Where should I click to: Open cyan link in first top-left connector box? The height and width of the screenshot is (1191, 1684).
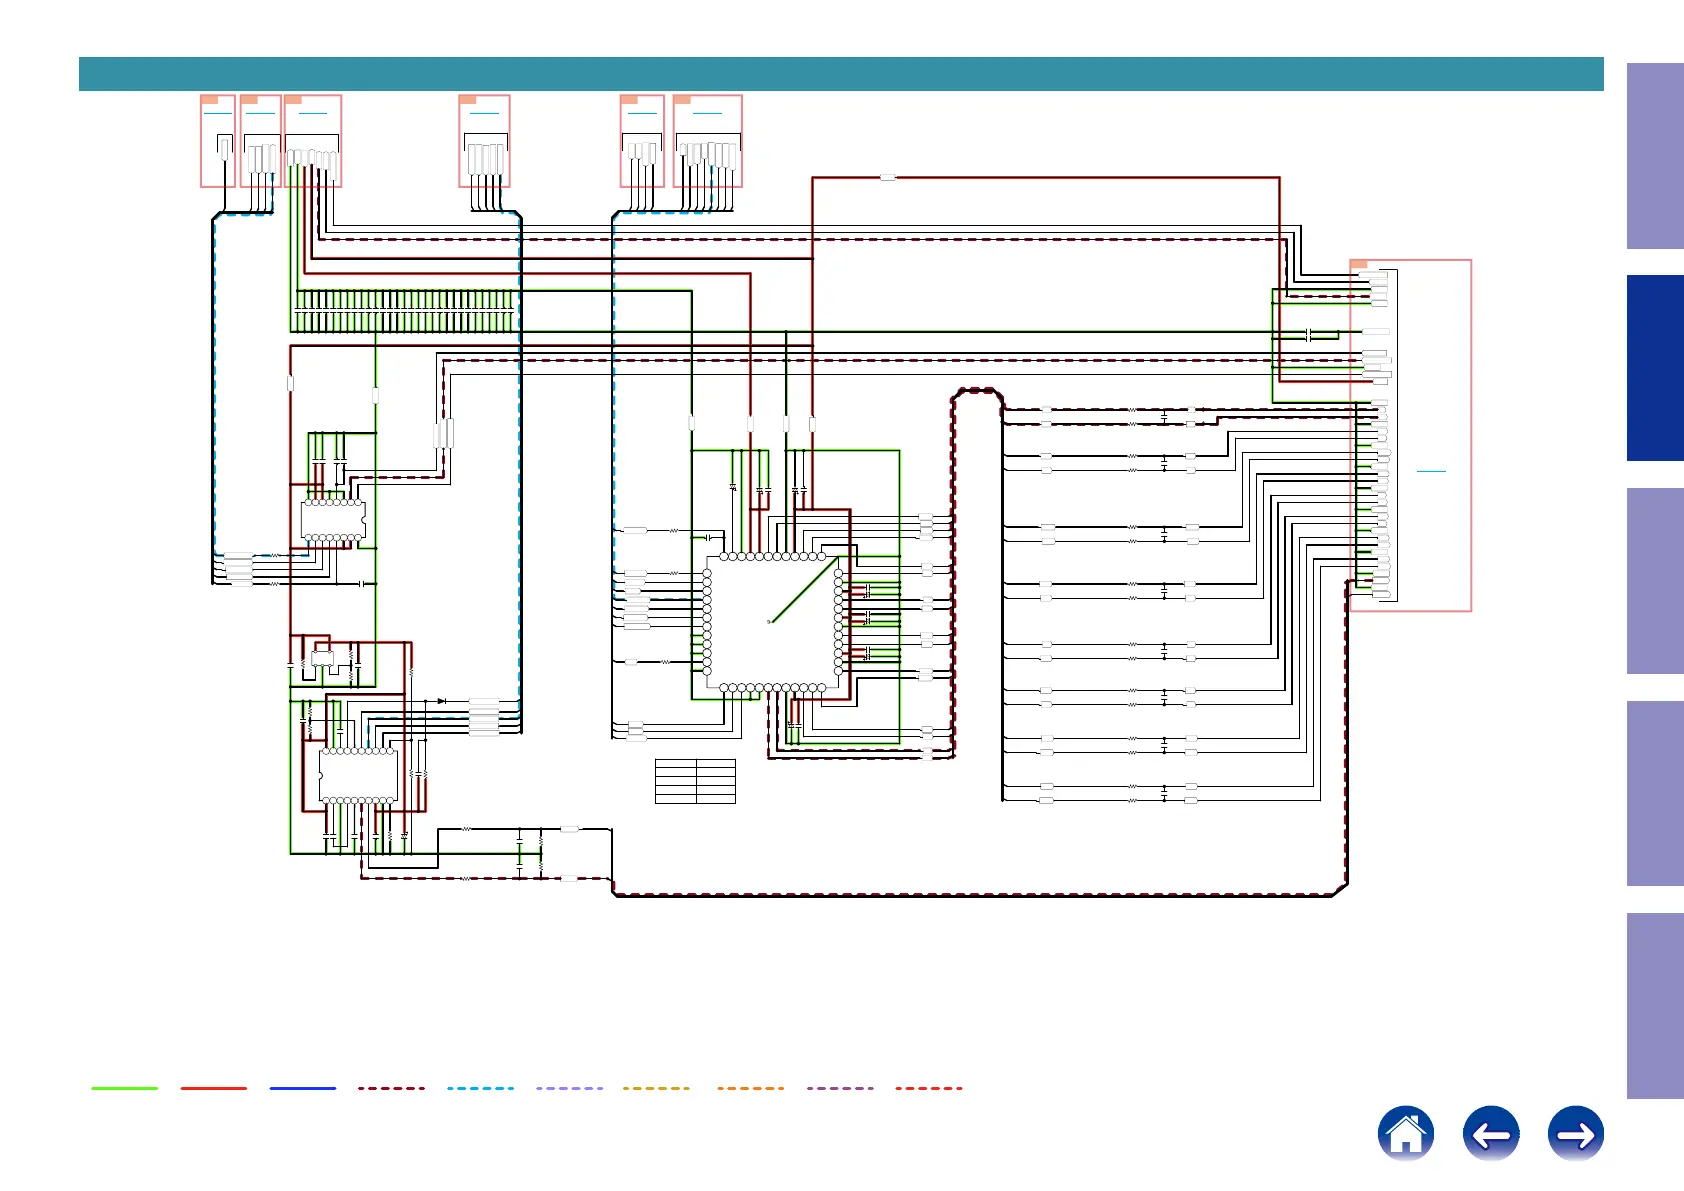tap(218, 113)
